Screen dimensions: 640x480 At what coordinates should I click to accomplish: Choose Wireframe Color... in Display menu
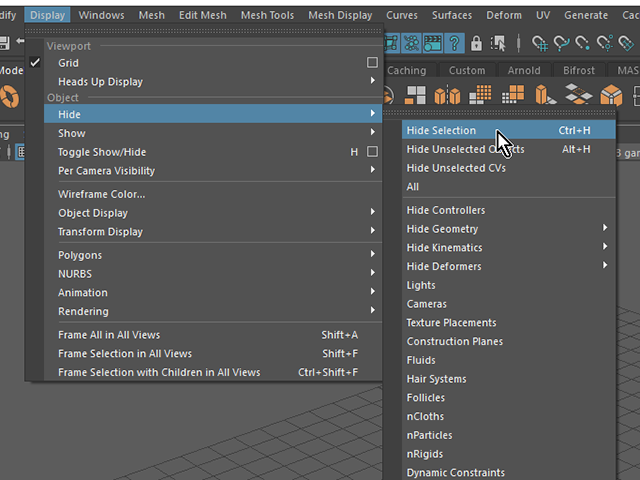coord(213,194)
